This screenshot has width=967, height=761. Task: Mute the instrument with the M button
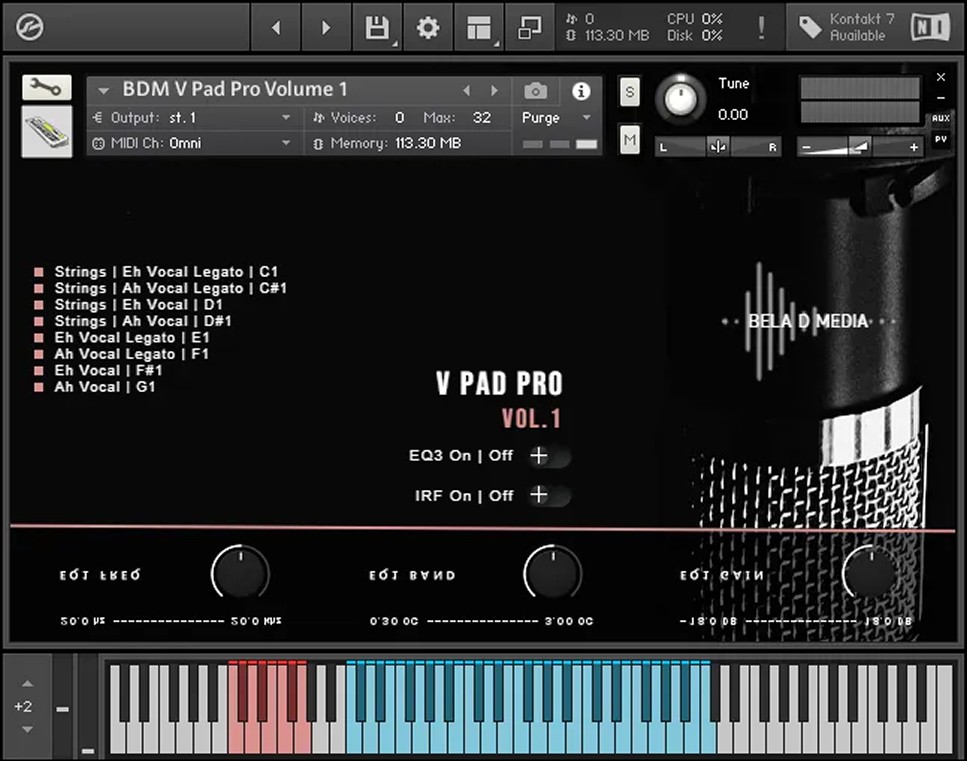(629, 141)
